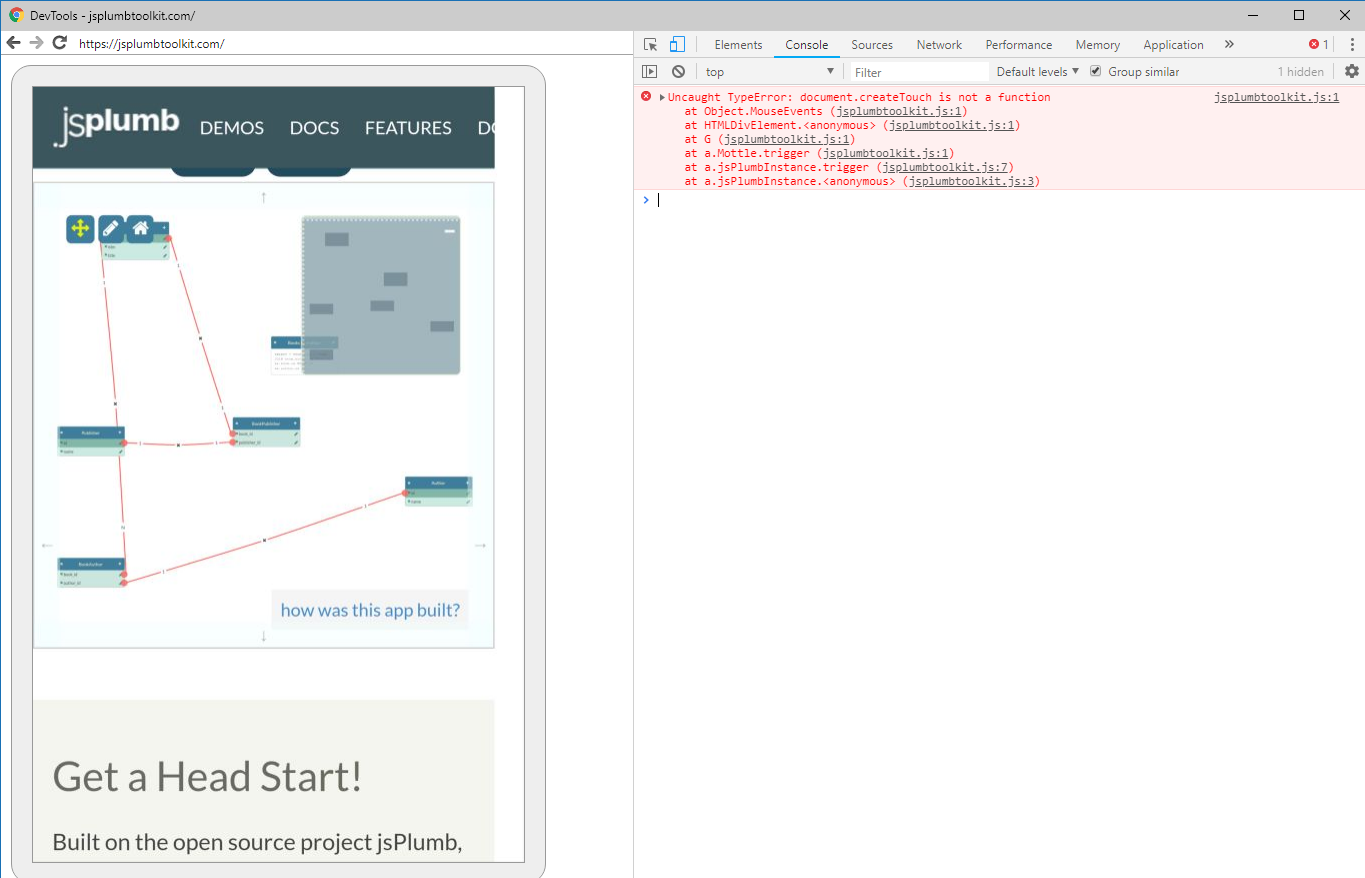Open the jsplumbtoolkit.js:1 source link

1276,97
